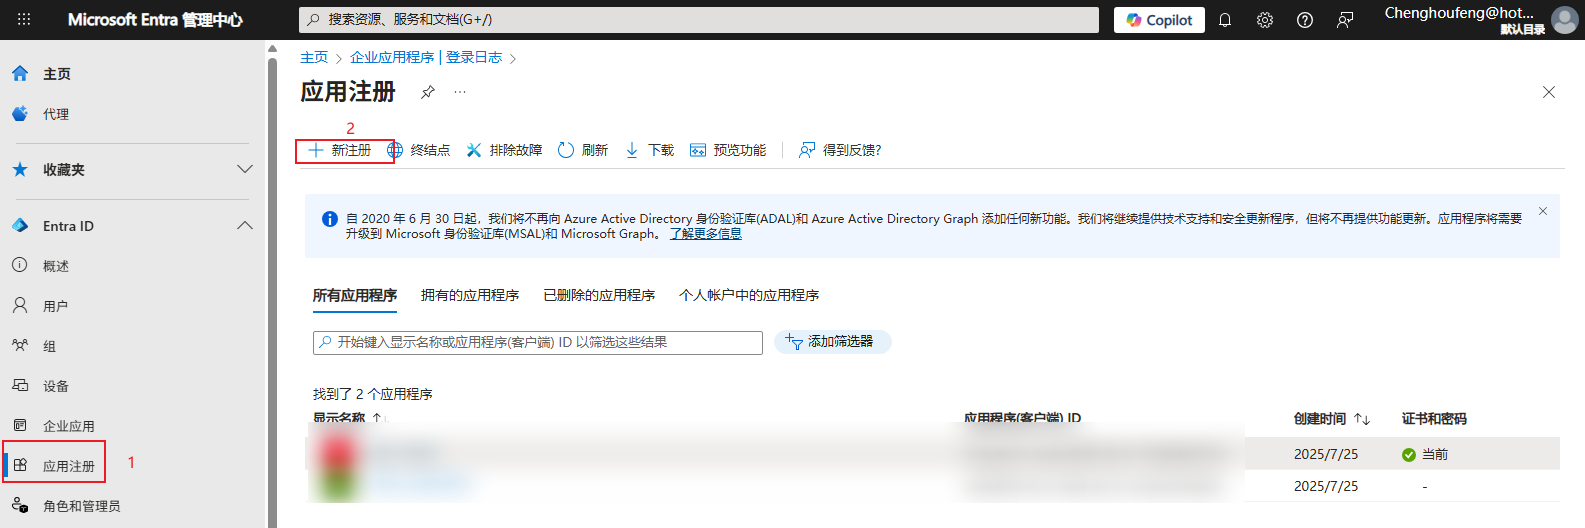Screen dimensions: 1585x528
Task: Open the settings gear in header
Action: pos(1265,20)
